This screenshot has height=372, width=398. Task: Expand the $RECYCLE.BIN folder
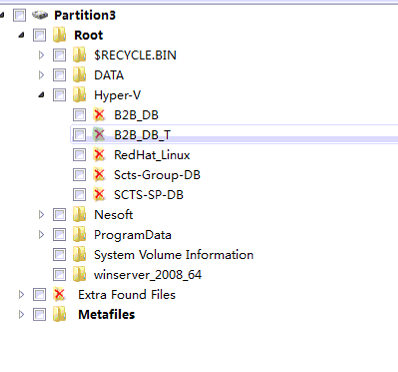(x=41, y=55)
